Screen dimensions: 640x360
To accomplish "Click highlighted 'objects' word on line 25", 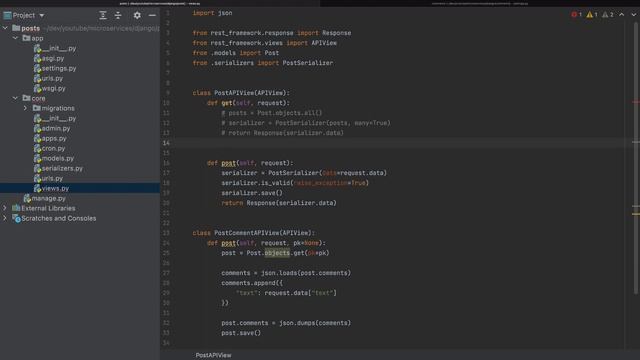I will pos(277,253).
